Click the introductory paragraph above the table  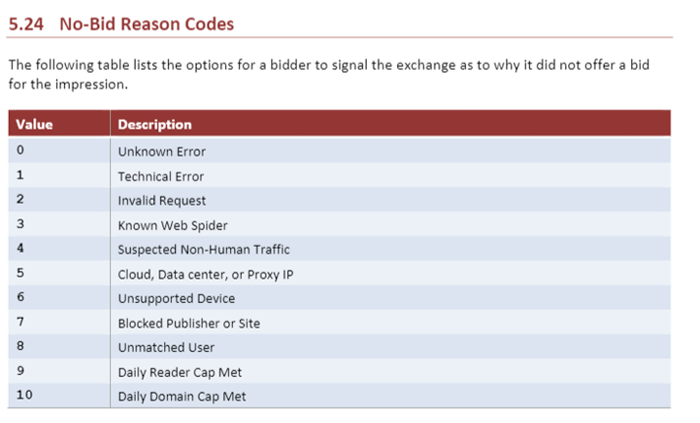coord(340,74)
